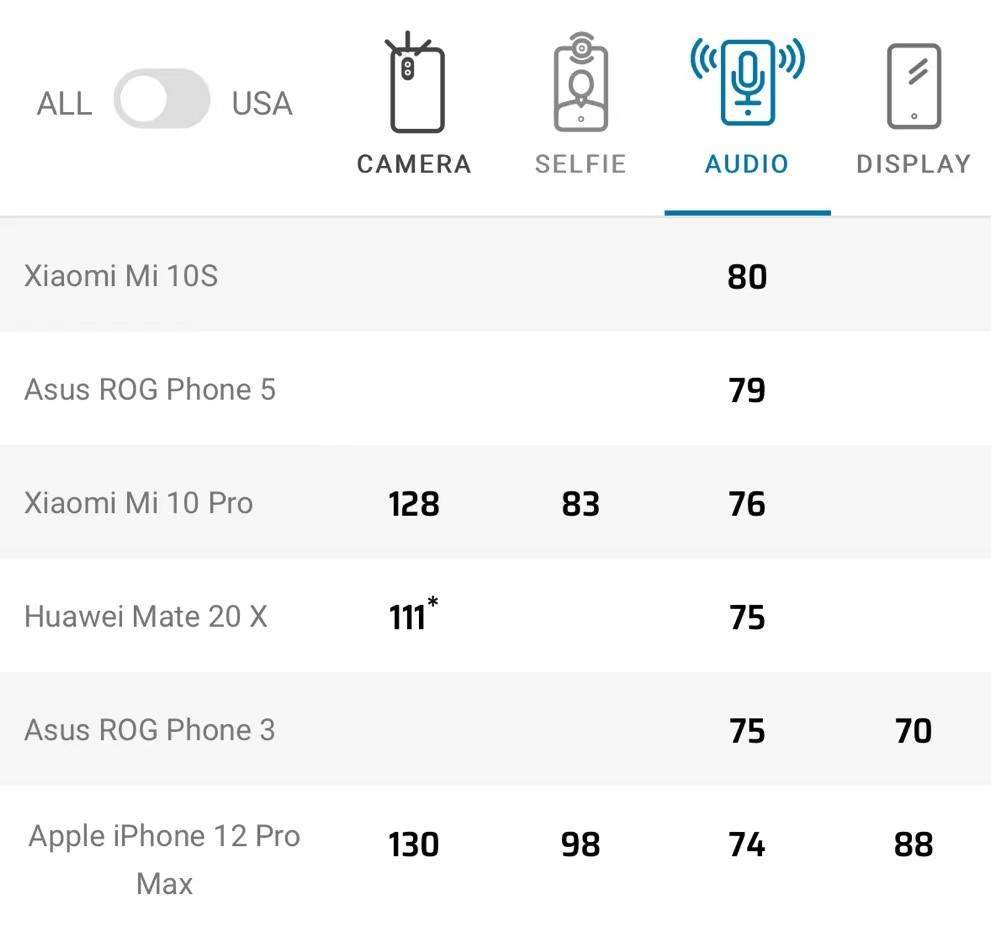Switch to the DISPLAY tab label
The height and width of the screenshot is (928, 991).
pos(914,164)
